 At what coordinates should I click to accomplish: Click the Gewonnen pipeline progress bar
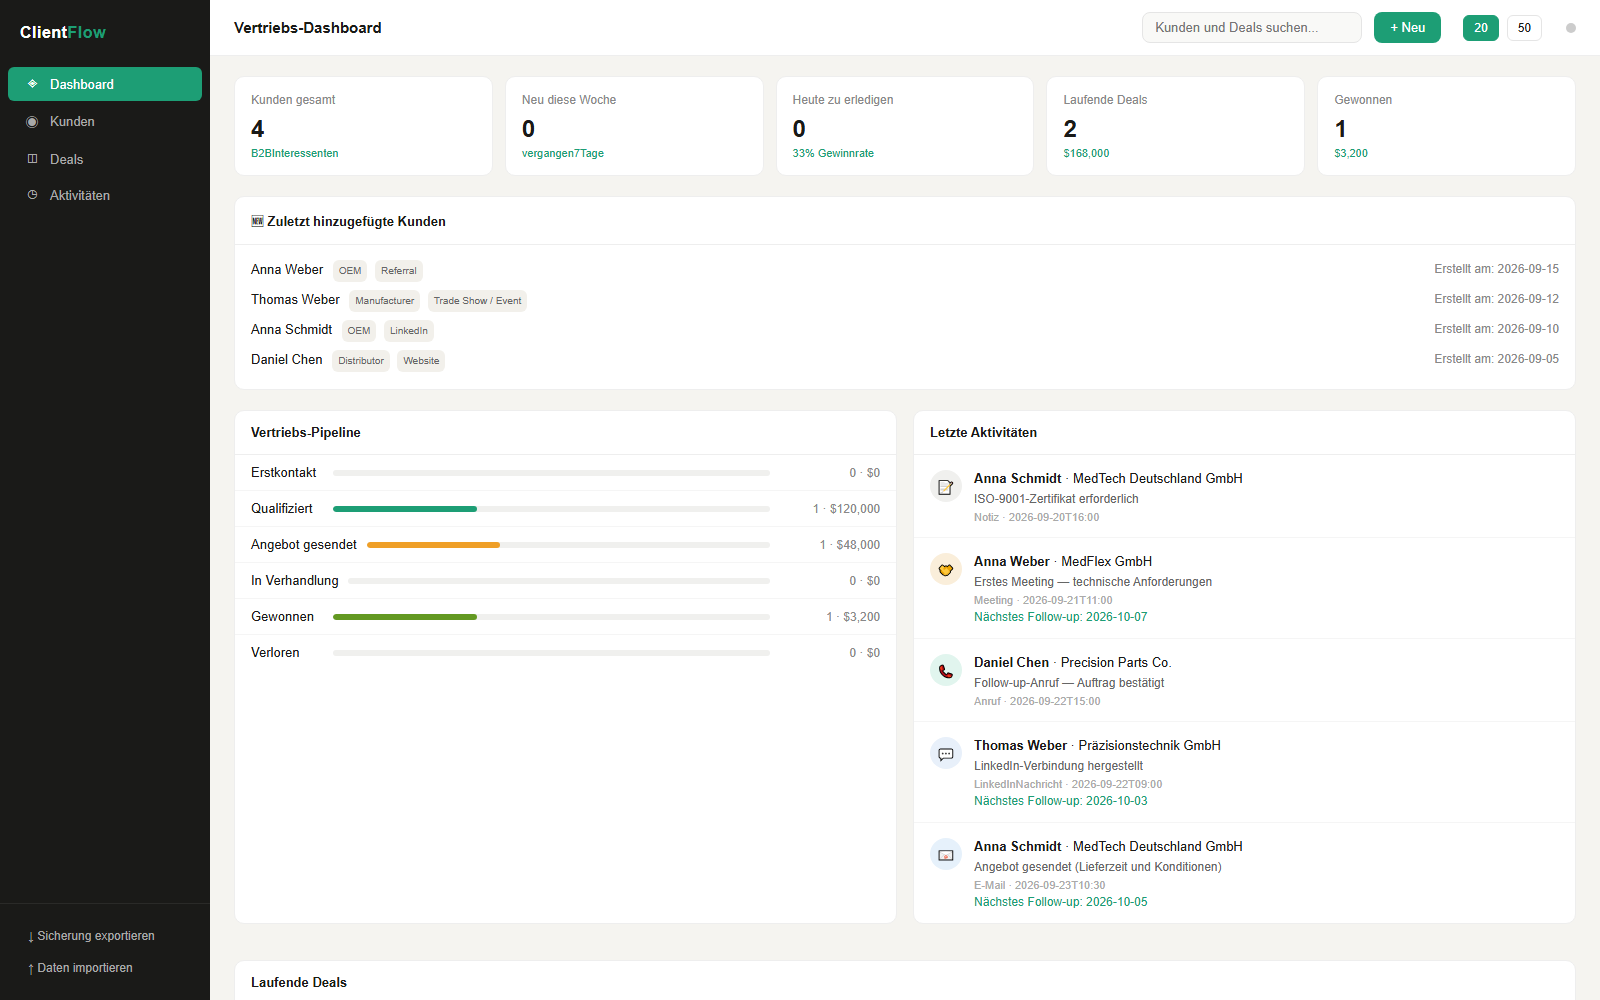[x=551, y=617]
